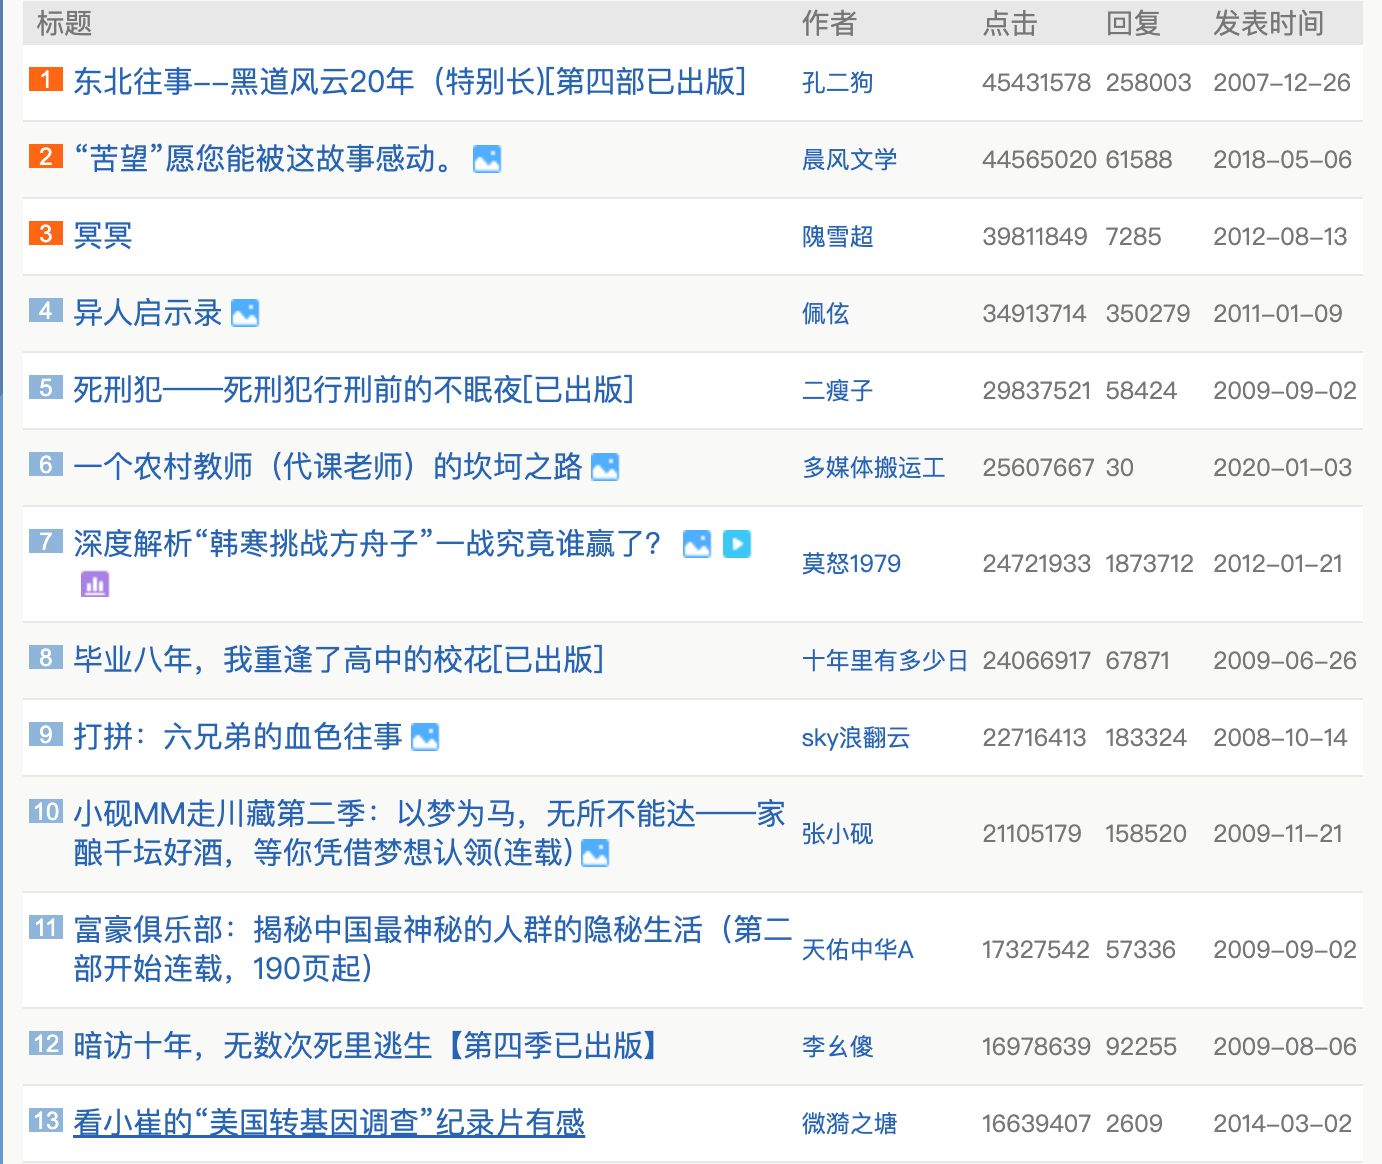Click image icon after 一个农村教师 title
The height and width of the screenshot is (1164, 1382).
click(605, 467)
